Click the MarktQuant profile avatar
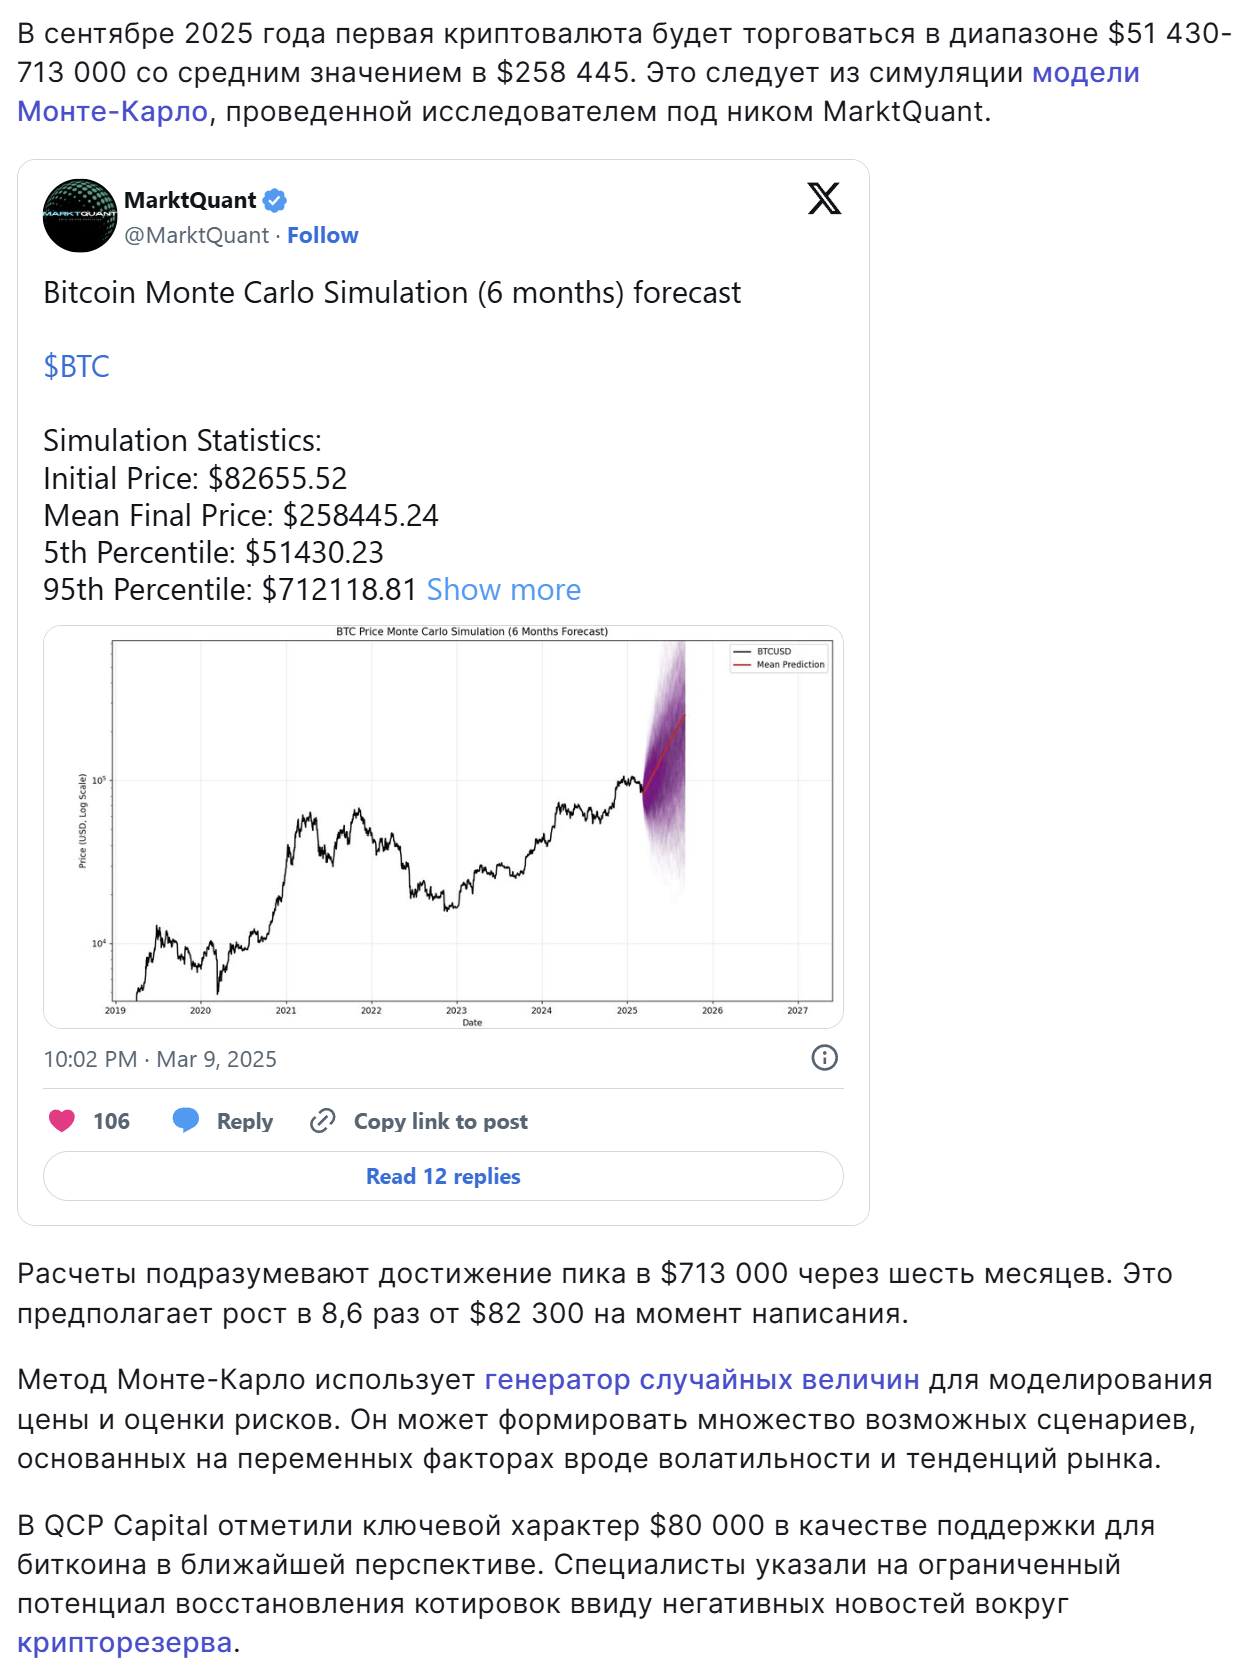Image resolution: width=1250 pixels, height=1670 pixels. coord(80,216)
